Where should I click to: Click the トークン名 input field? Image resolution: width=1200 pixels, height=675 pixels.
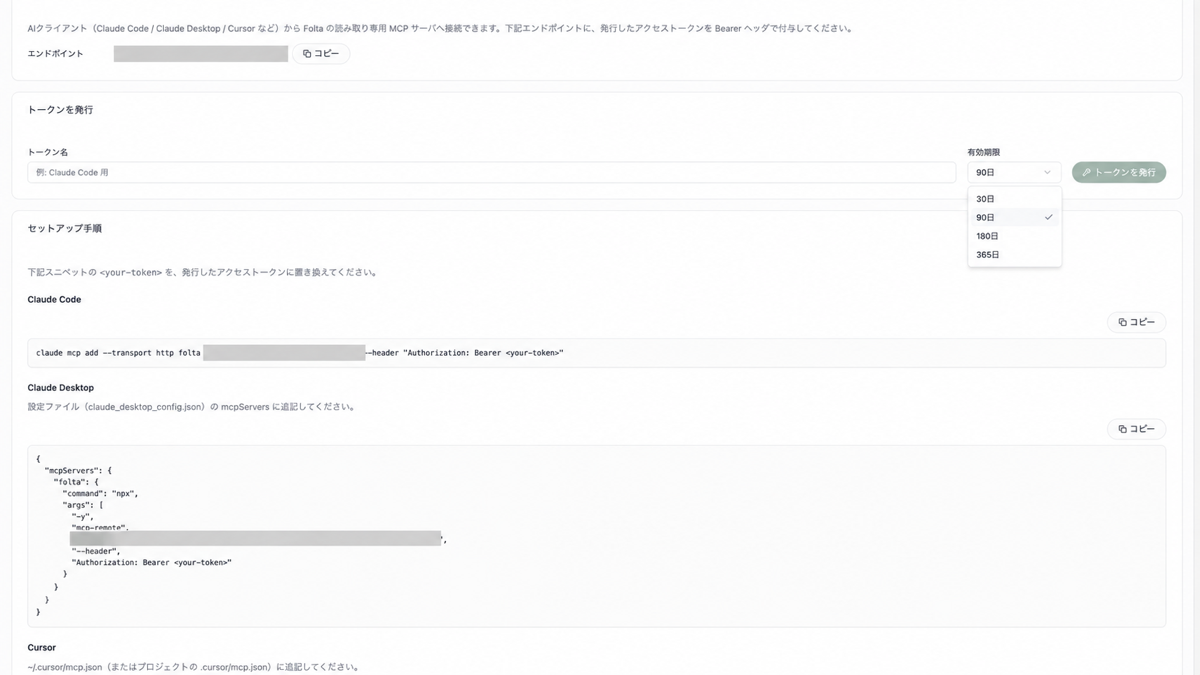click(x=491, y=172)
